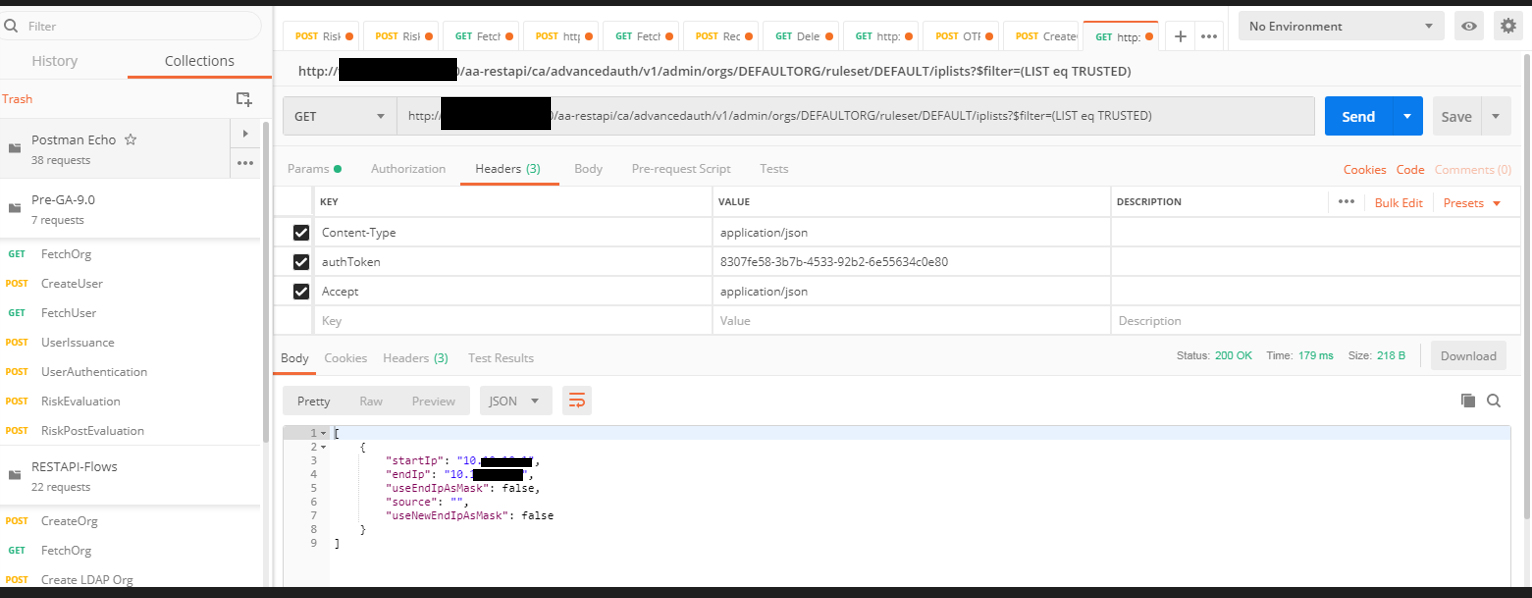This screenshot has width=1532, height=598.
Task: Open the FetchUser GET request
Action: [69, 313]
